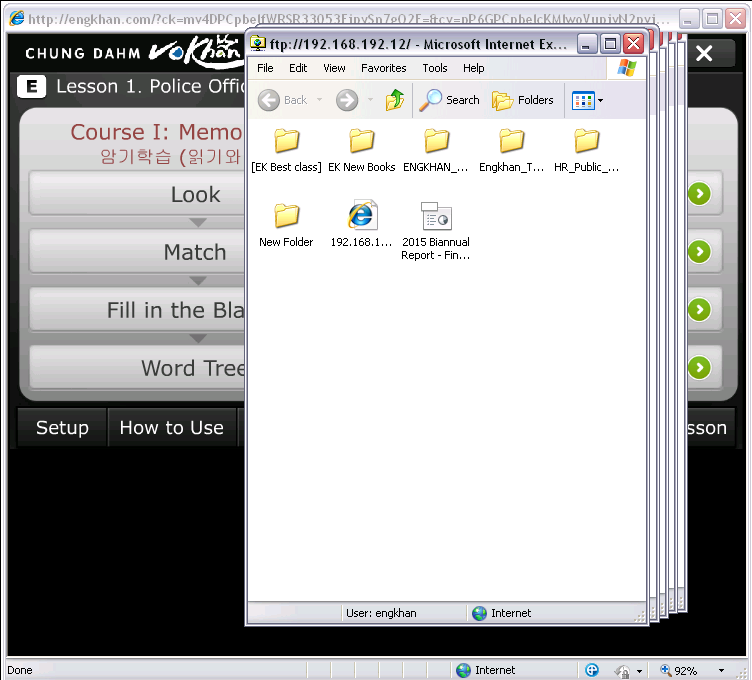
Task: Select the 192.168.1... Internet shortcut file
Action: coord(362,224)
